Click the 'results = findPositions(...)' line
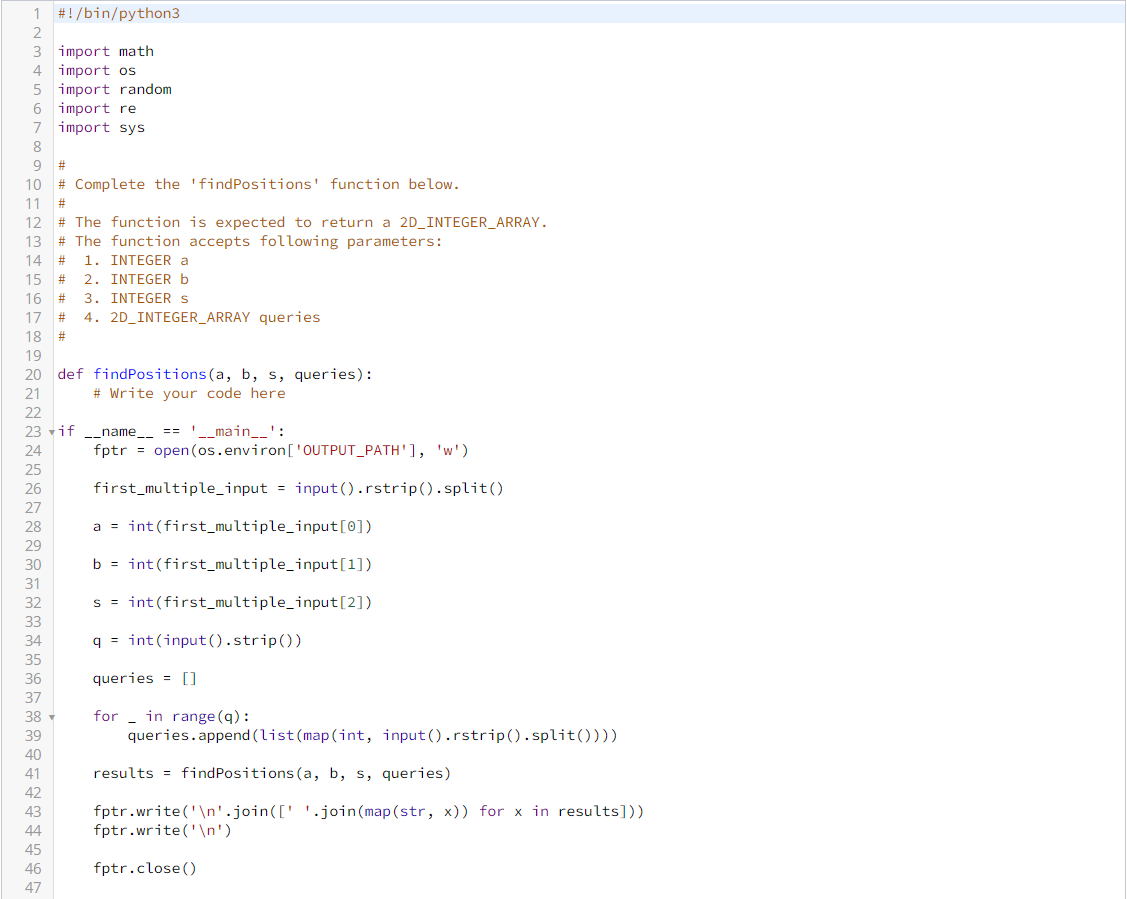1127x899 pixels. [x=272, y=774]
